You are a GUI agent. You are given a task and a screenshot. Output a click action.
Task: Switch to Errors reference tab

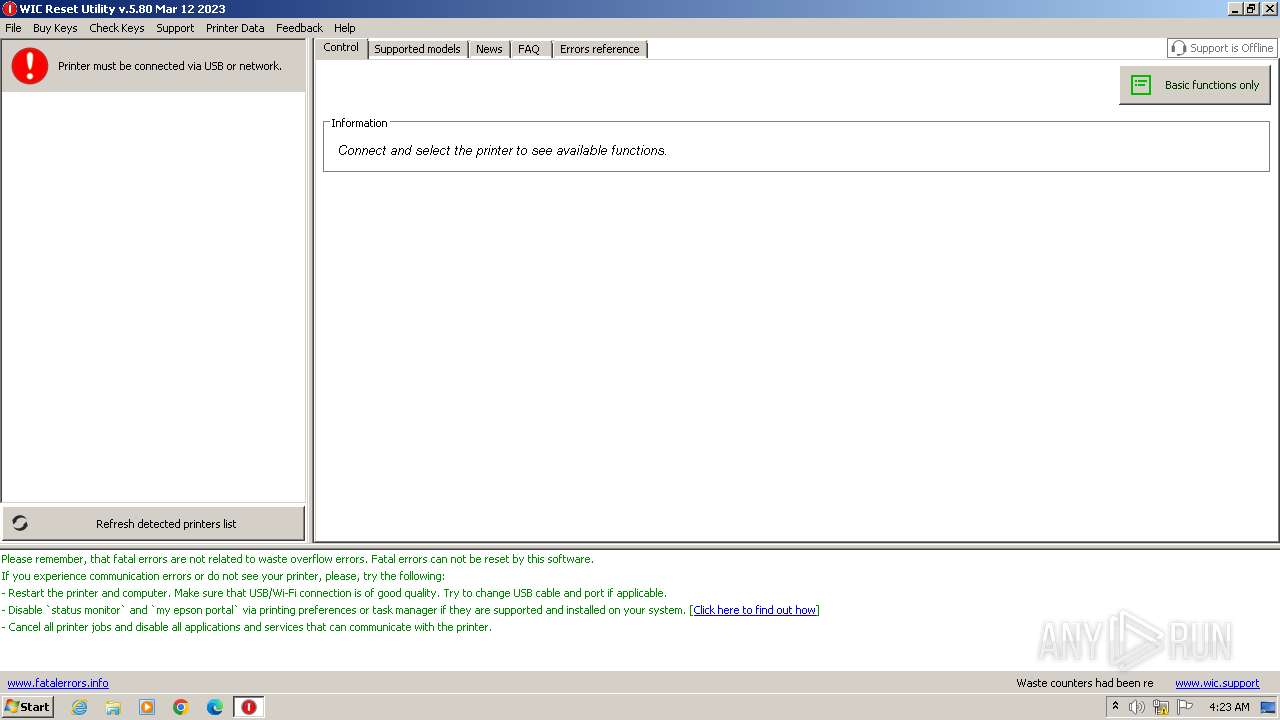599,49
